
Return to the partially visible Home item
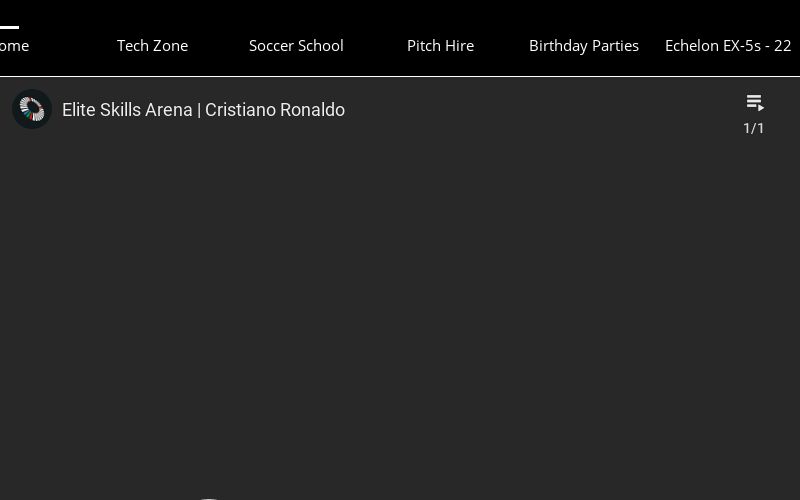point(14,46)
